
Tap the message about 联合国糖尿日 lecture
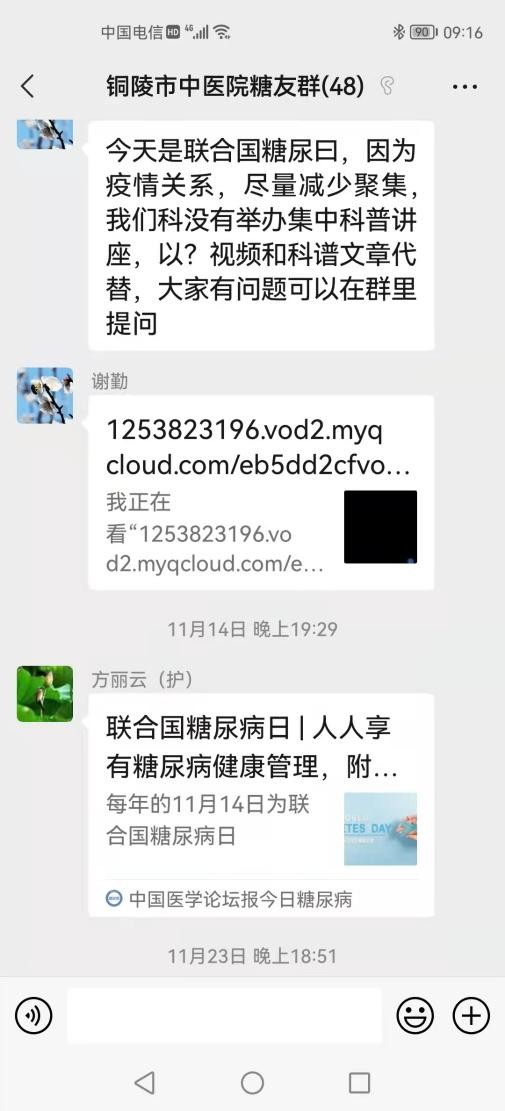tap(261, 235)
